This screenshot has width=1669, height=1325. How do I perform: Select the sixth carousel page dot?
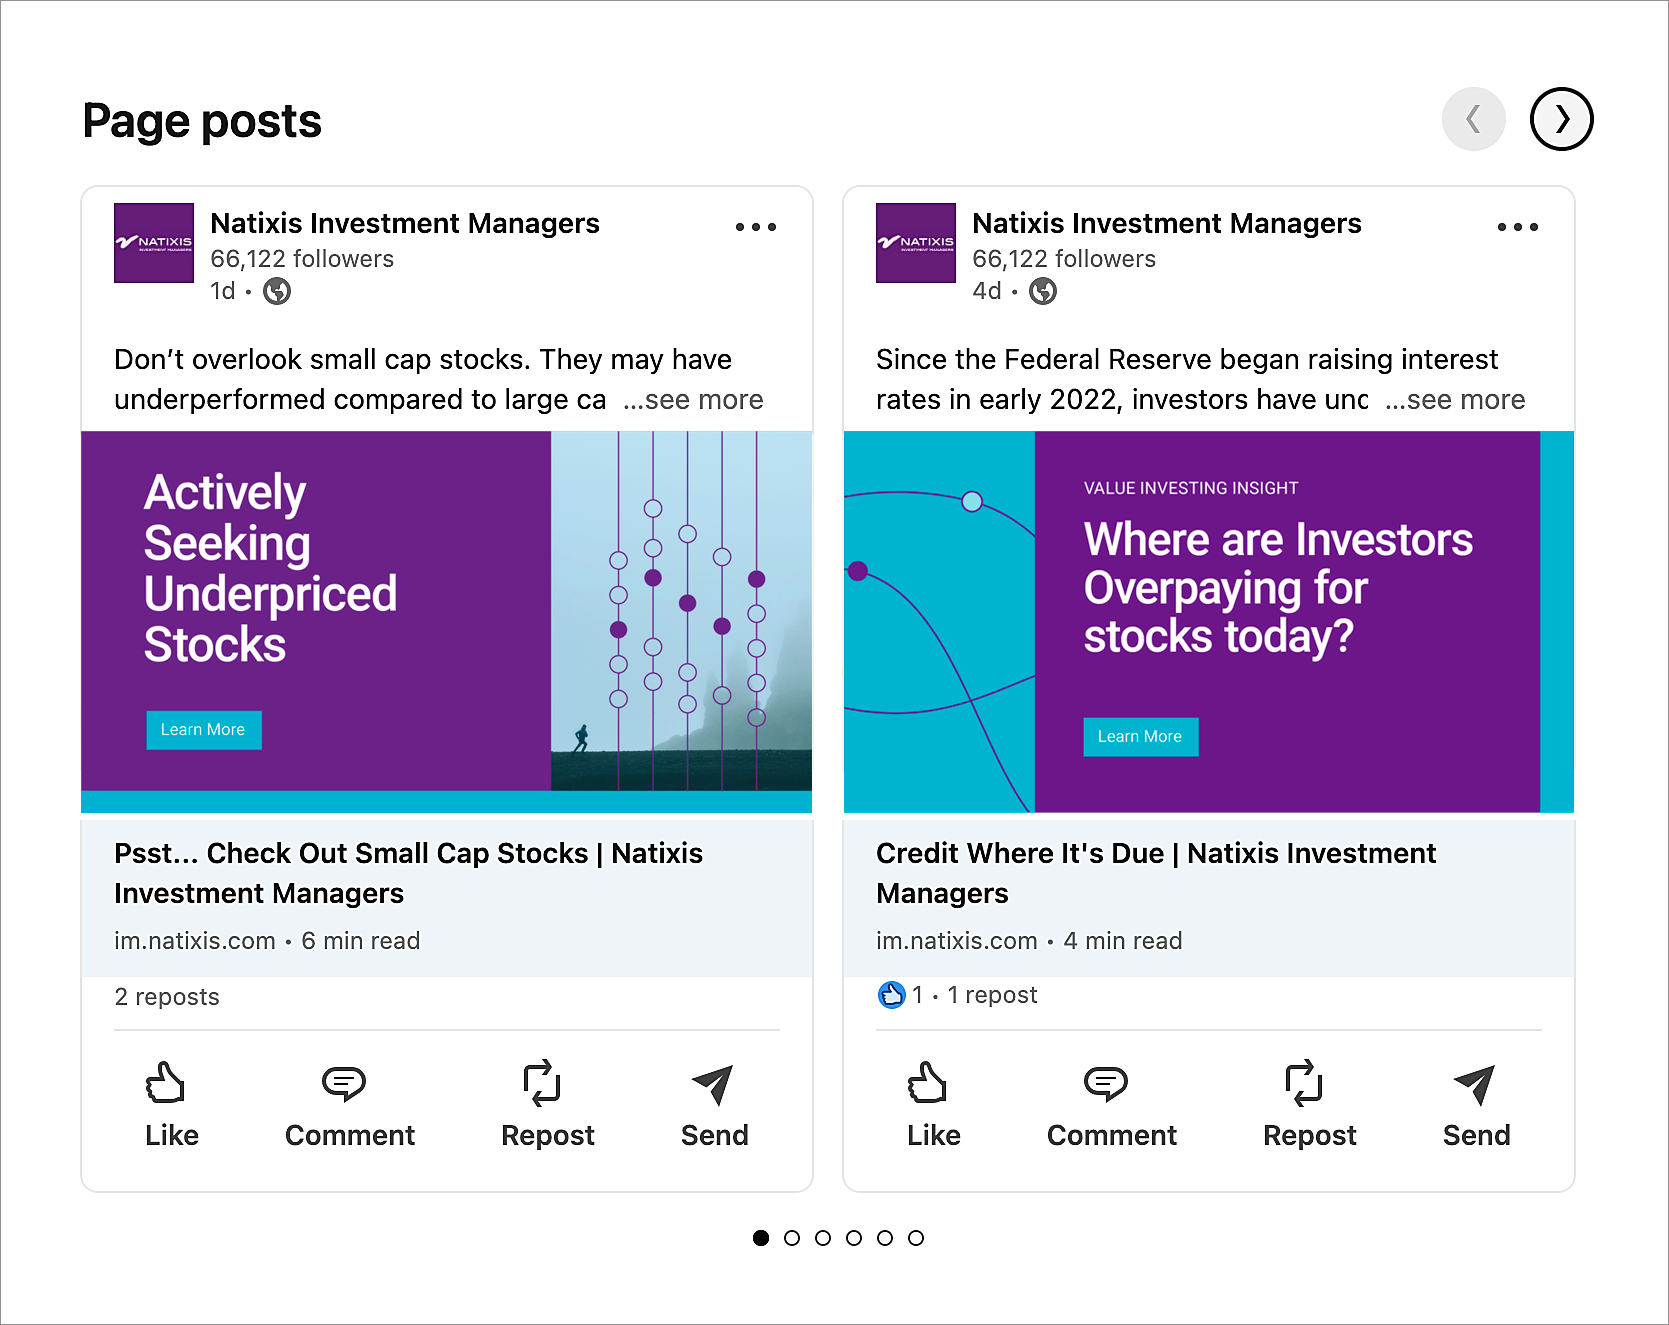916,1238
